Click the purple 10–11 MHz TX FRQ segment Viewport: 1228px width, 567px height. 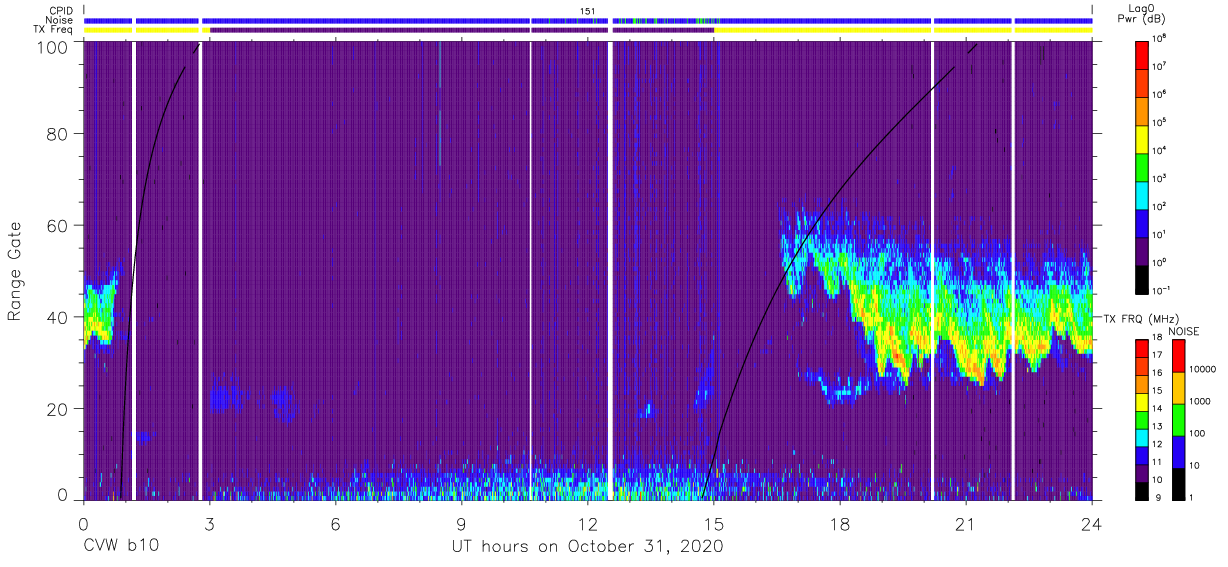[1144, 471]
